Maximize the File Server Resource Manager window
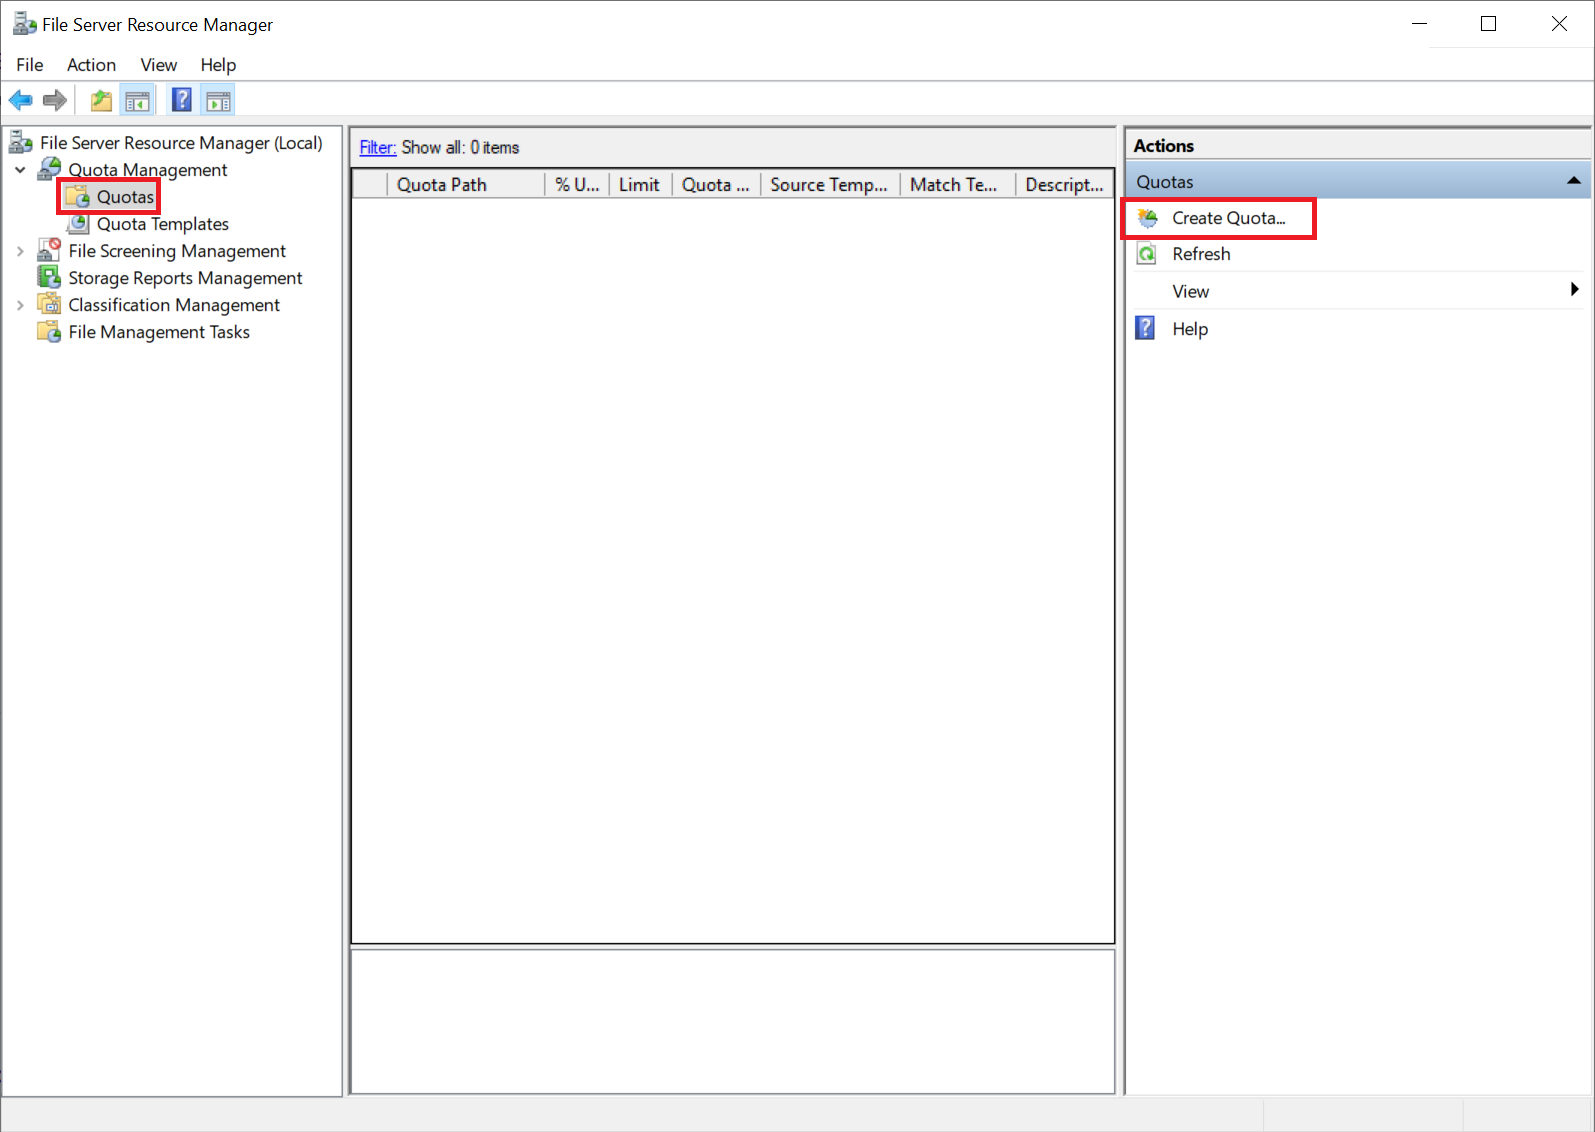 pos(1488,24)
